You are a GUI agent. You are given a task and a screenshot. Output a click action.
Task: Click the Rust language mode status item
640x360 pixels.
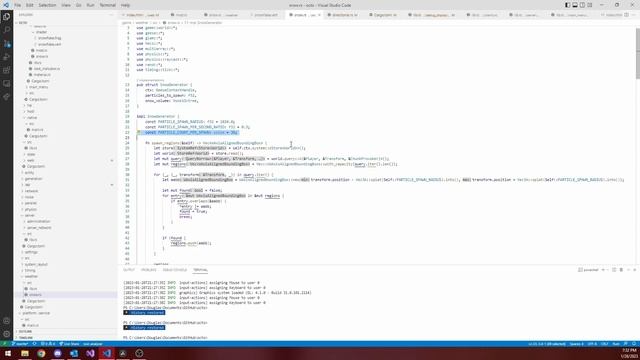pyautogui.click(x=616, y=344)
